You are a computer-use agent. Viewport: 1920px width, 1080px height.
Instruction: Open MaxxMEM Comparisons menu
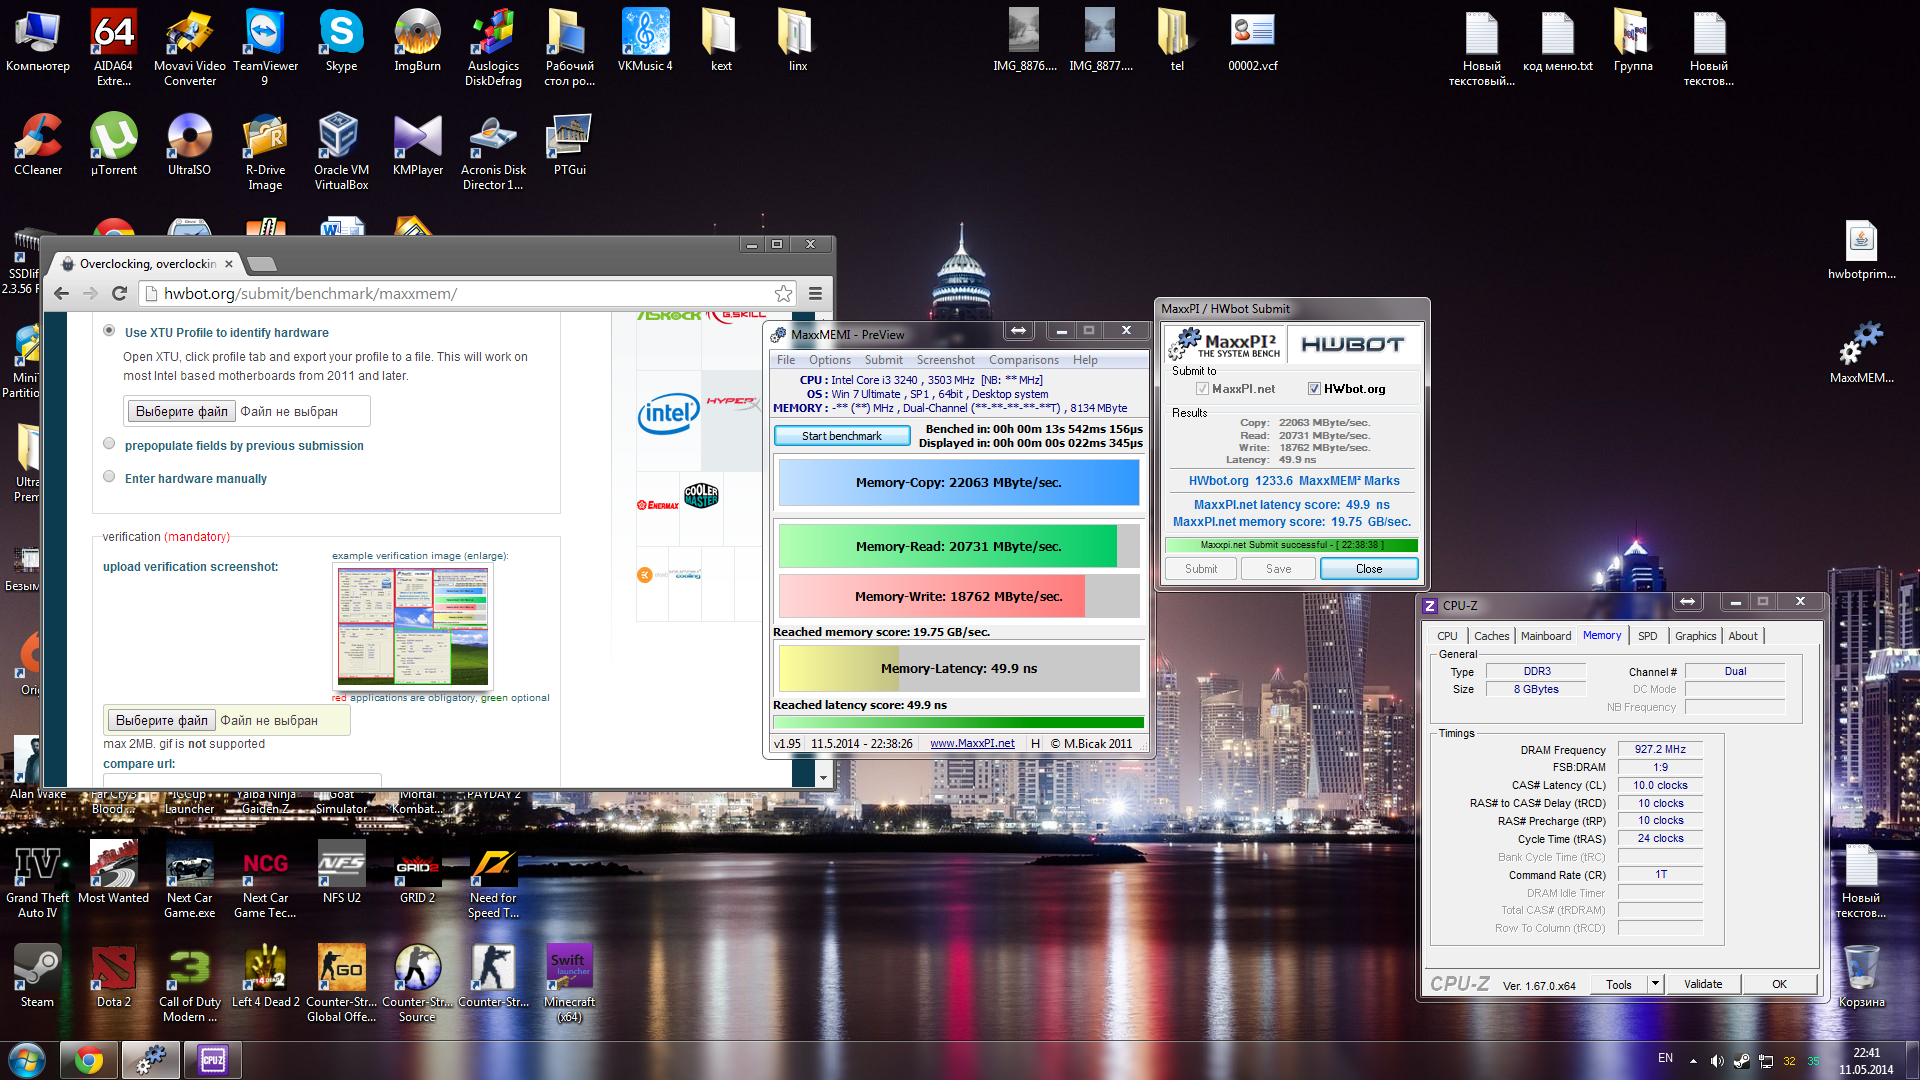click(x=1023, y=360)
